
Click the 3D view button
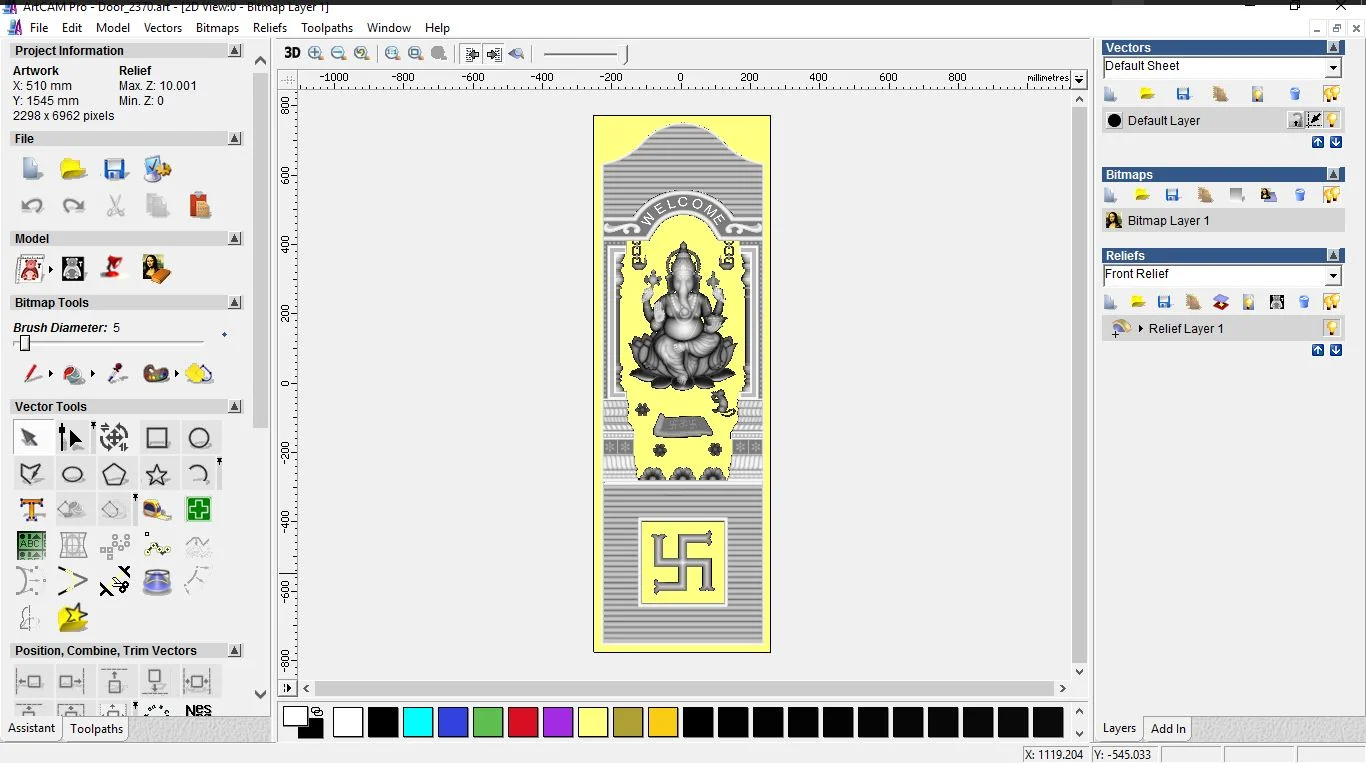pyautogui.click(x=292, y=53)
